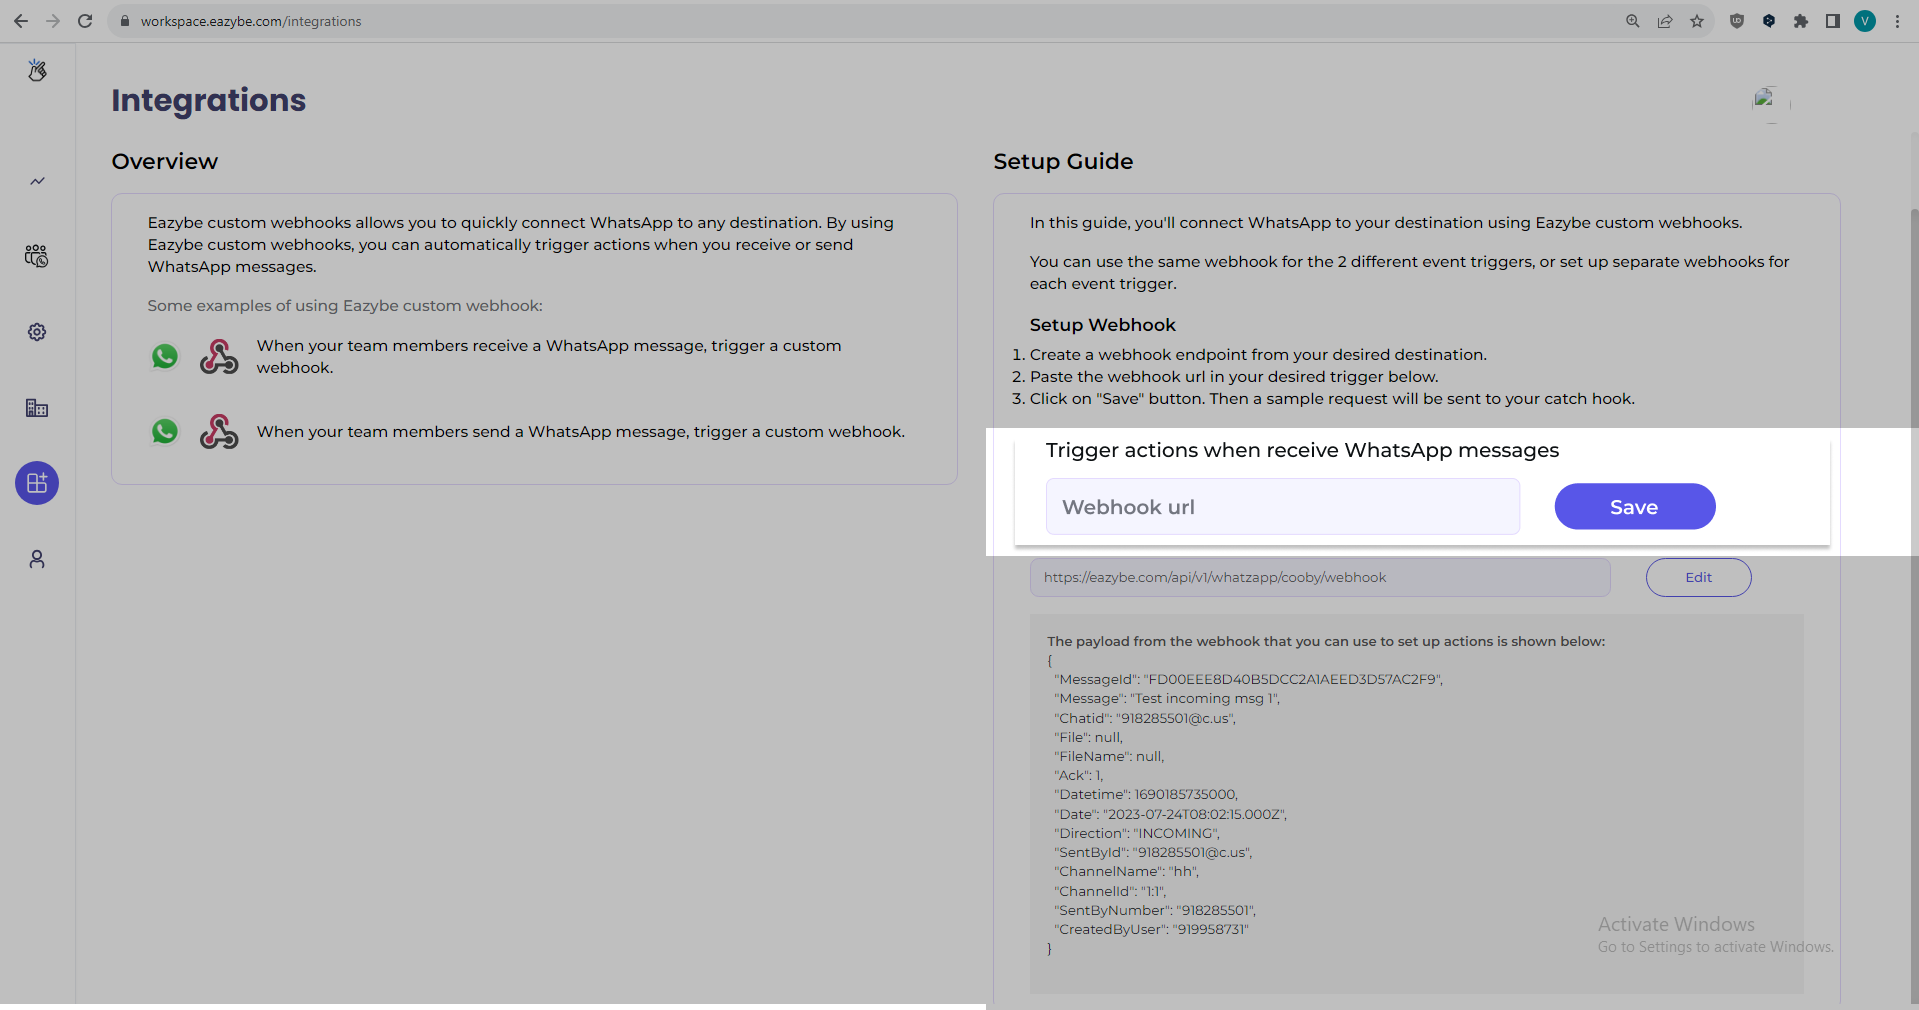Click webhook icon beside send message example
1919x1010 pixels.
(219, 431)
